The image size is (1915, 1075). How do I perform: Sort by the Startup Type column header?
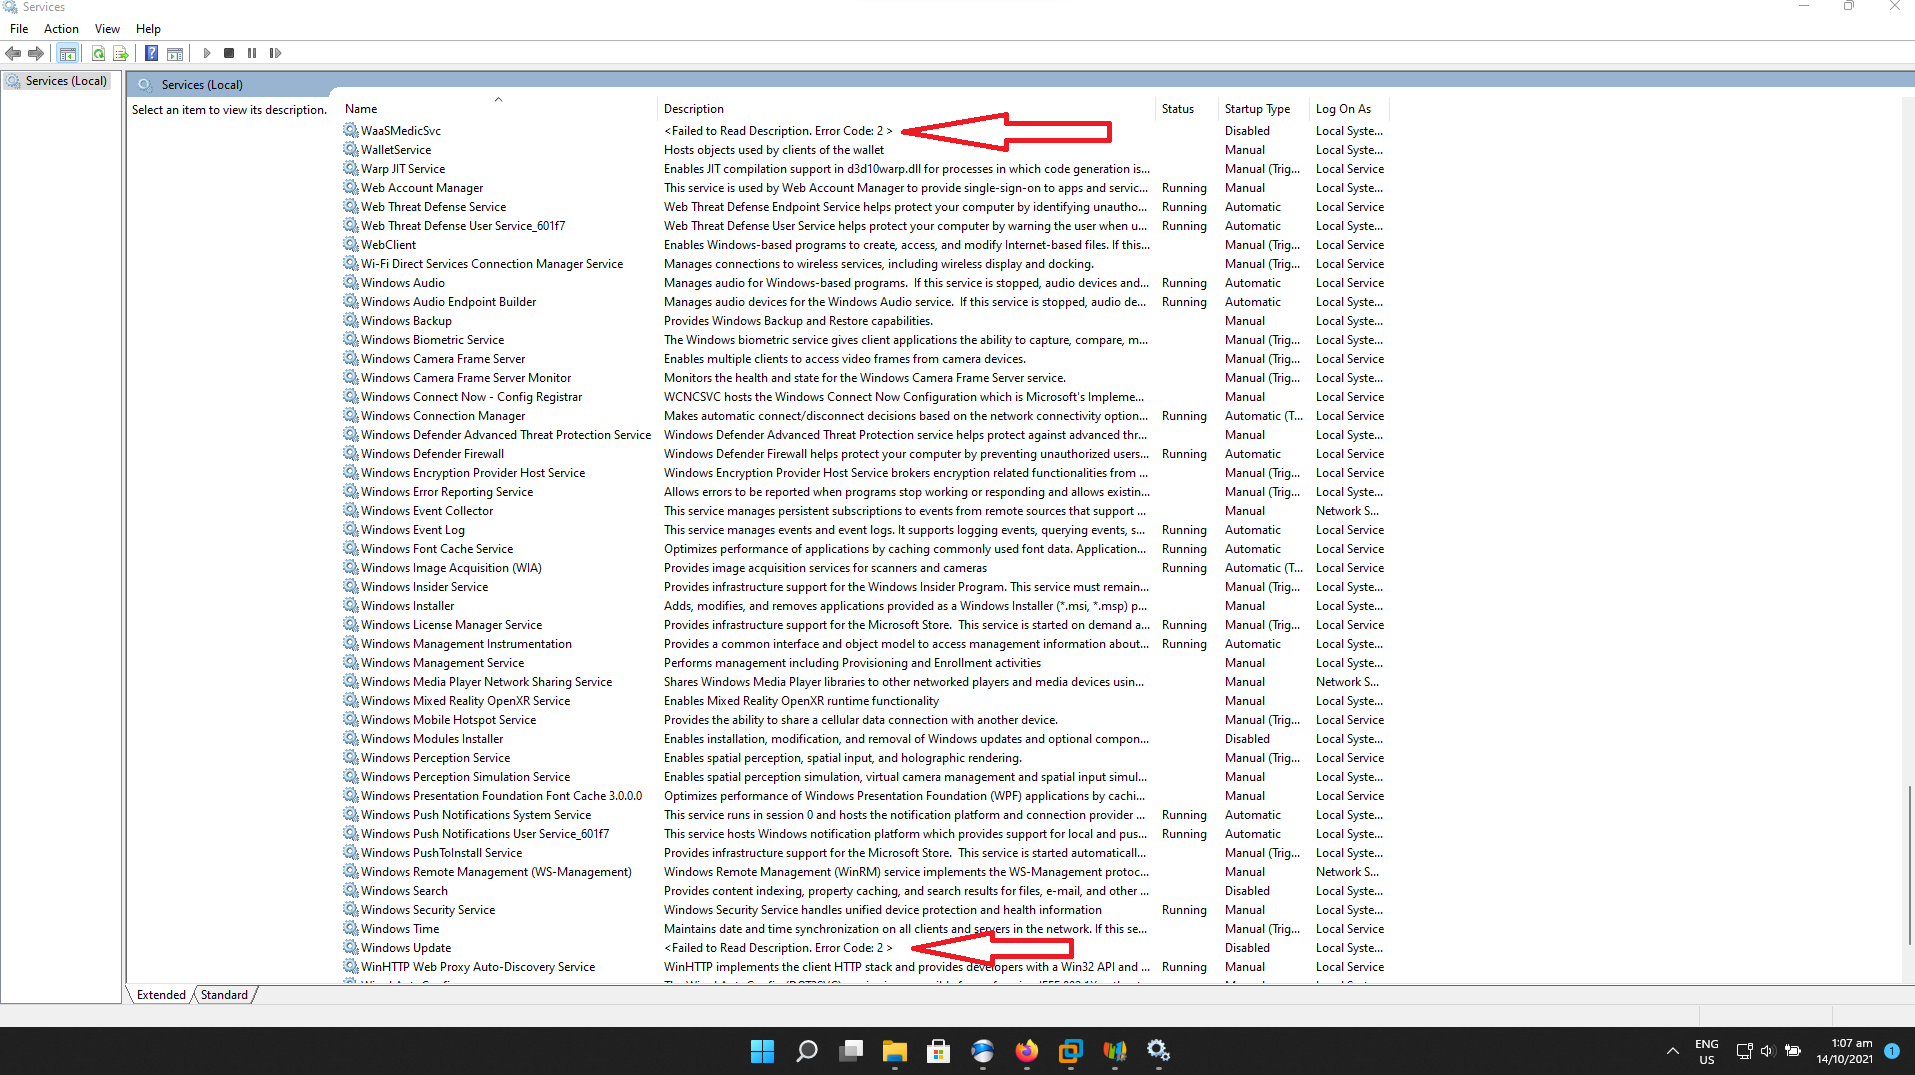[1257, 109]
